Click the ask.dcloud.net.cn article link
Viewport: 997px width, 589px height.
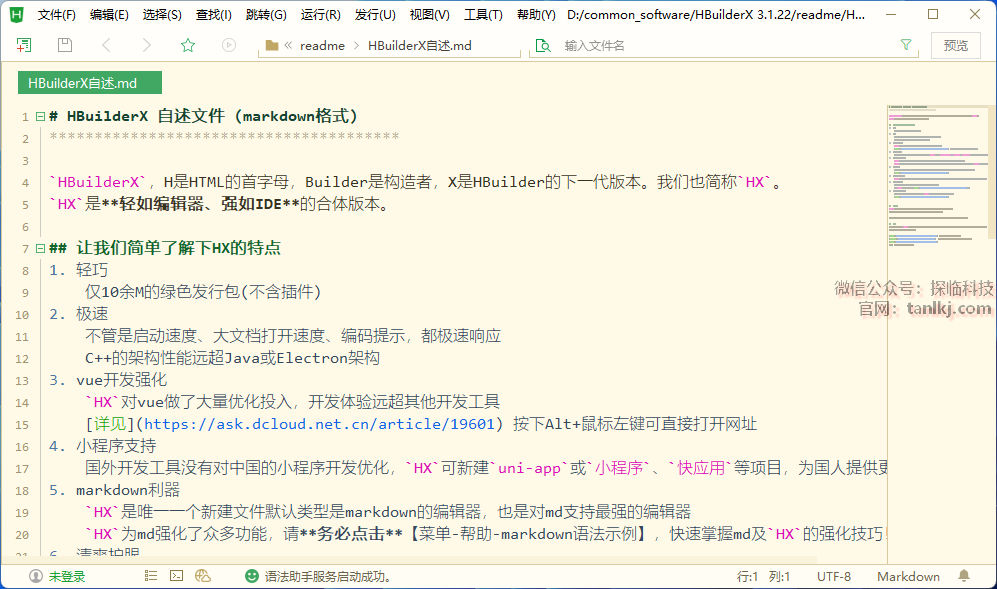pyautogui.click(x=320, y=423)
